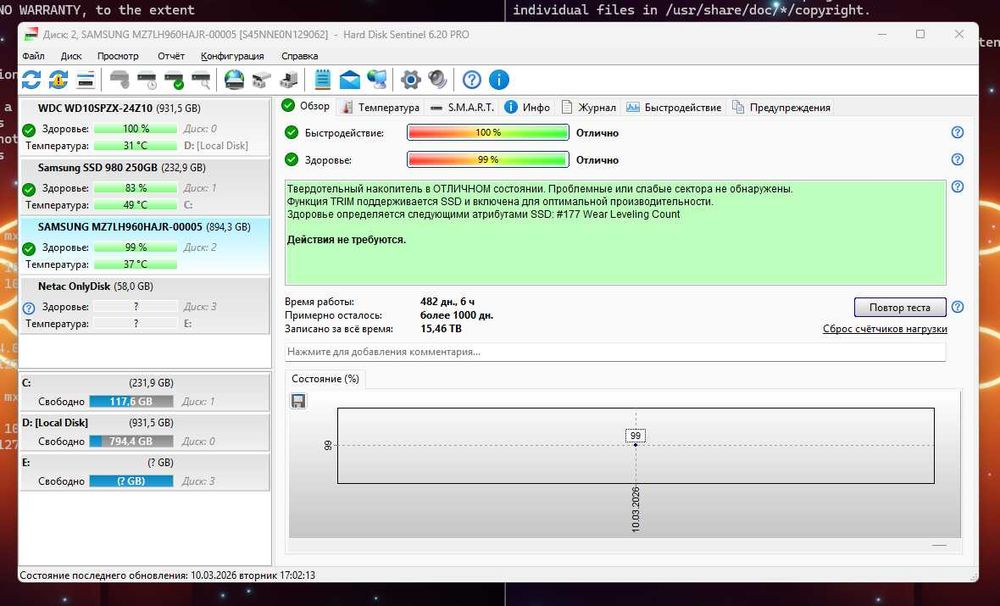Screen dimensions: 1000x606
Task: Click the refresh disk status icon
Action: tap(31, 80)
